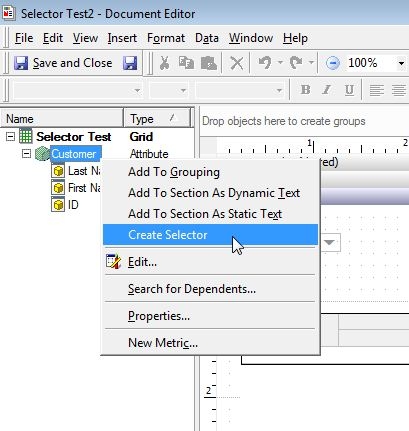The height and width of the screenshot is (431, 409).
Task: Click the Delete X icon
Action: pyautogui.click(x=237, y=63)
